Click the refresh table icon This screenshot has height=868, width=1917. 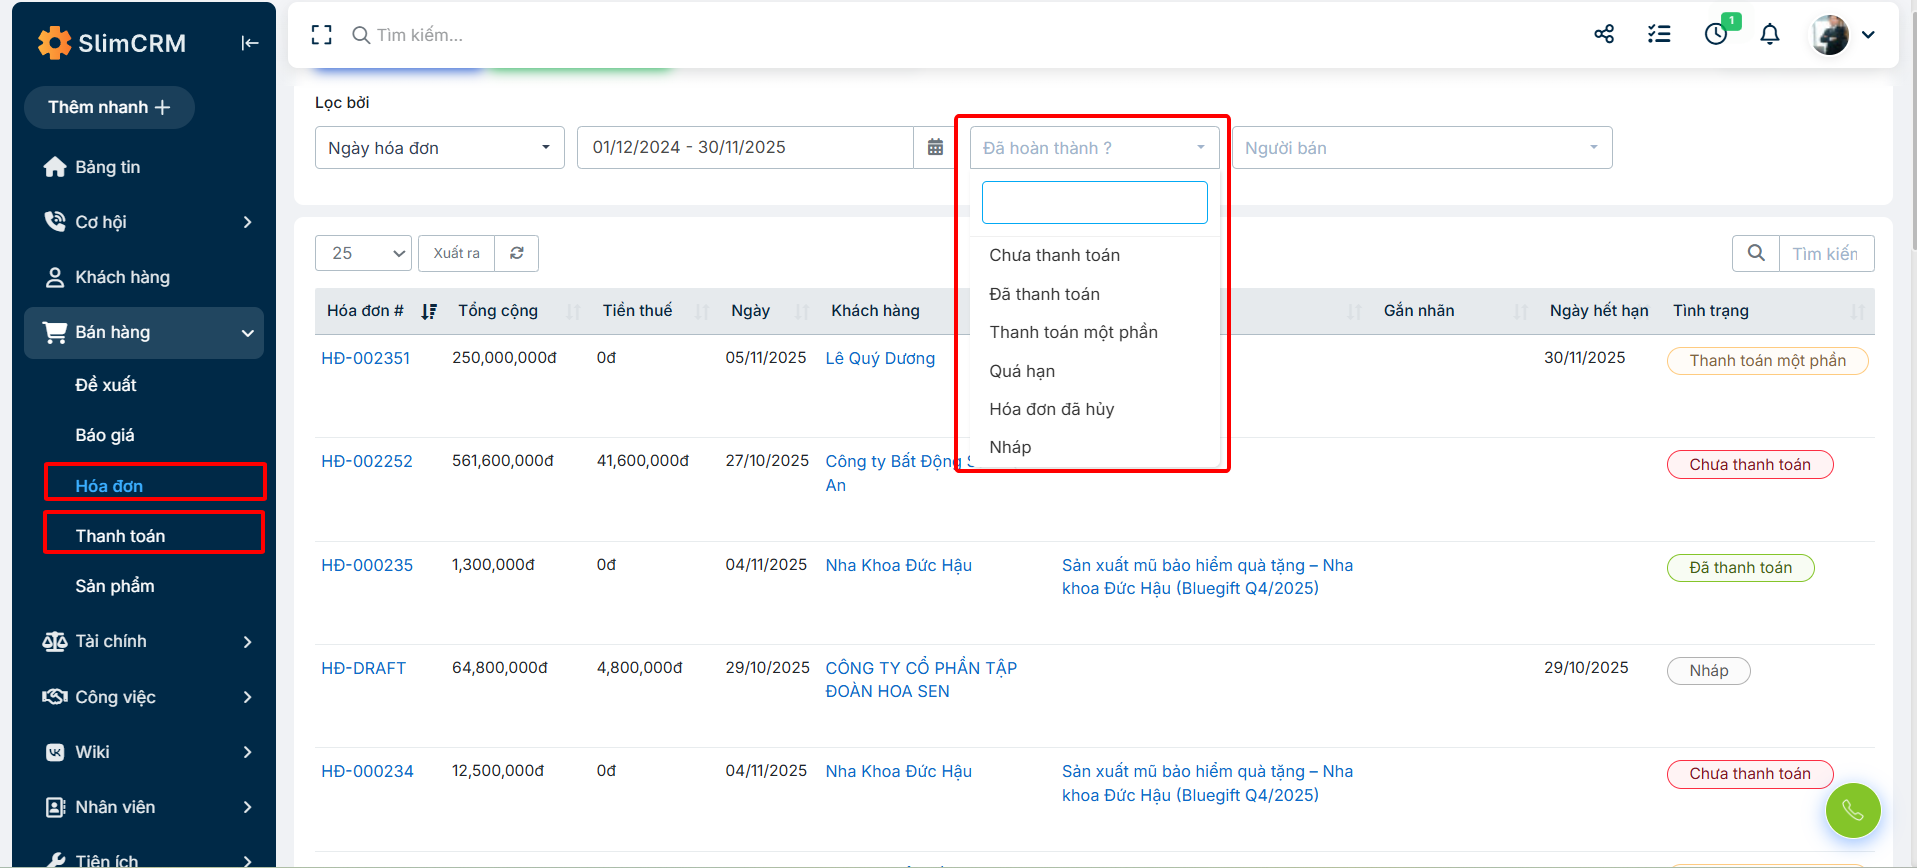click(517, 254)
